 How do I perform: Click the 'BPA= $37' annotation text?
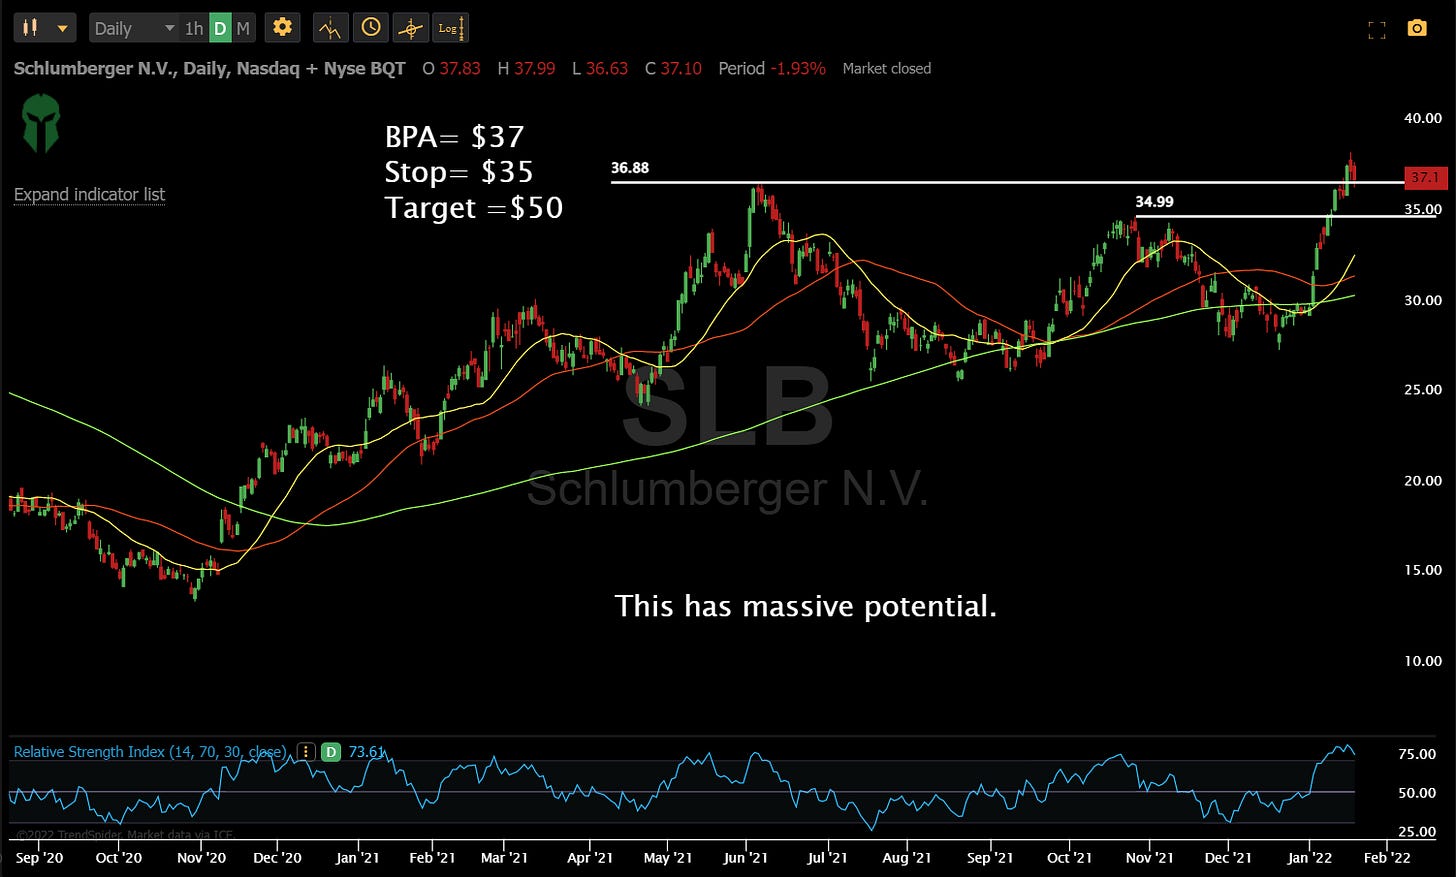click(x=455, y=136)
